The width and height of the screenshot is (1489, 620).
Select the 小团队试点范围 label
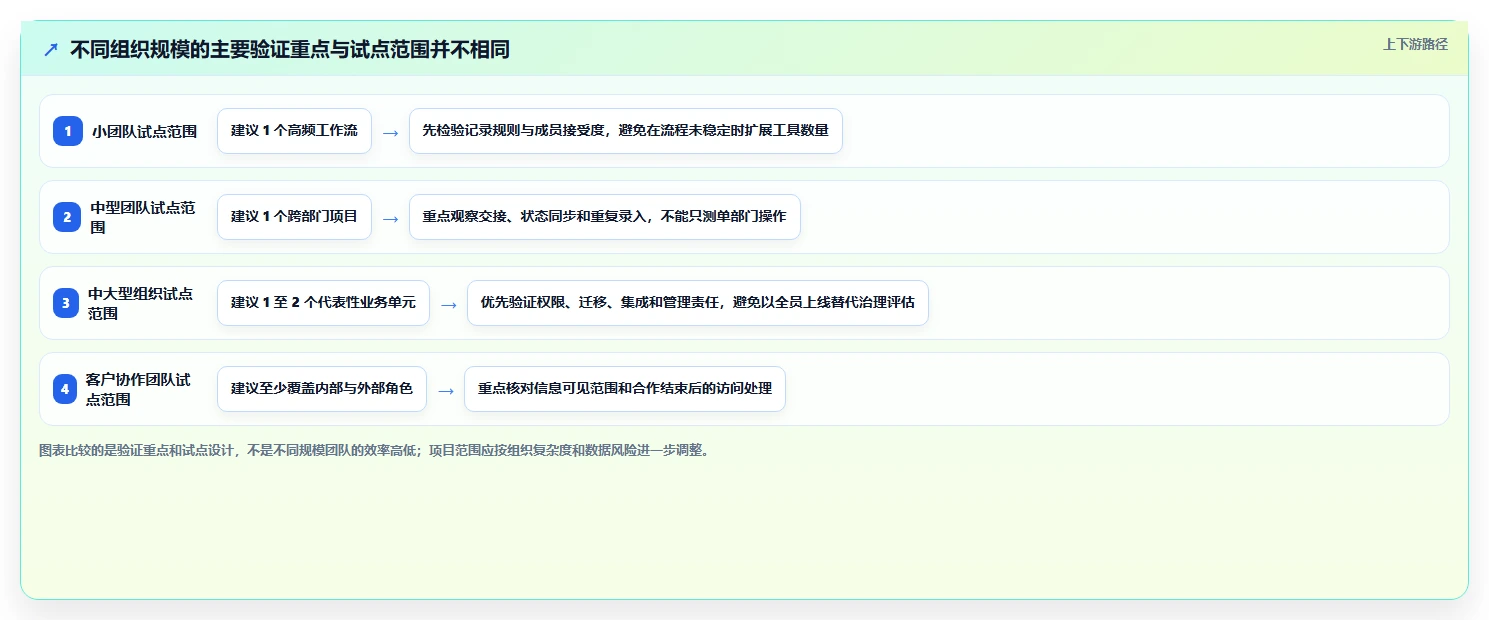pyautogui.click(x=145, y=131)
